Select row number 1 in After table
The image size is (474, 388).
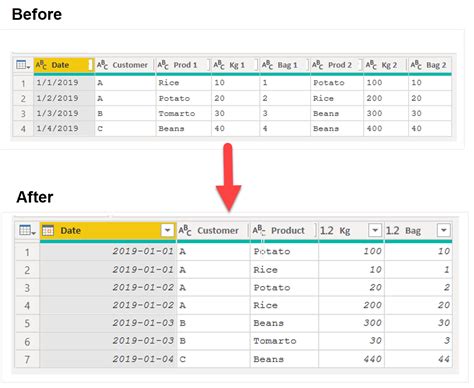tap(27, 252)
